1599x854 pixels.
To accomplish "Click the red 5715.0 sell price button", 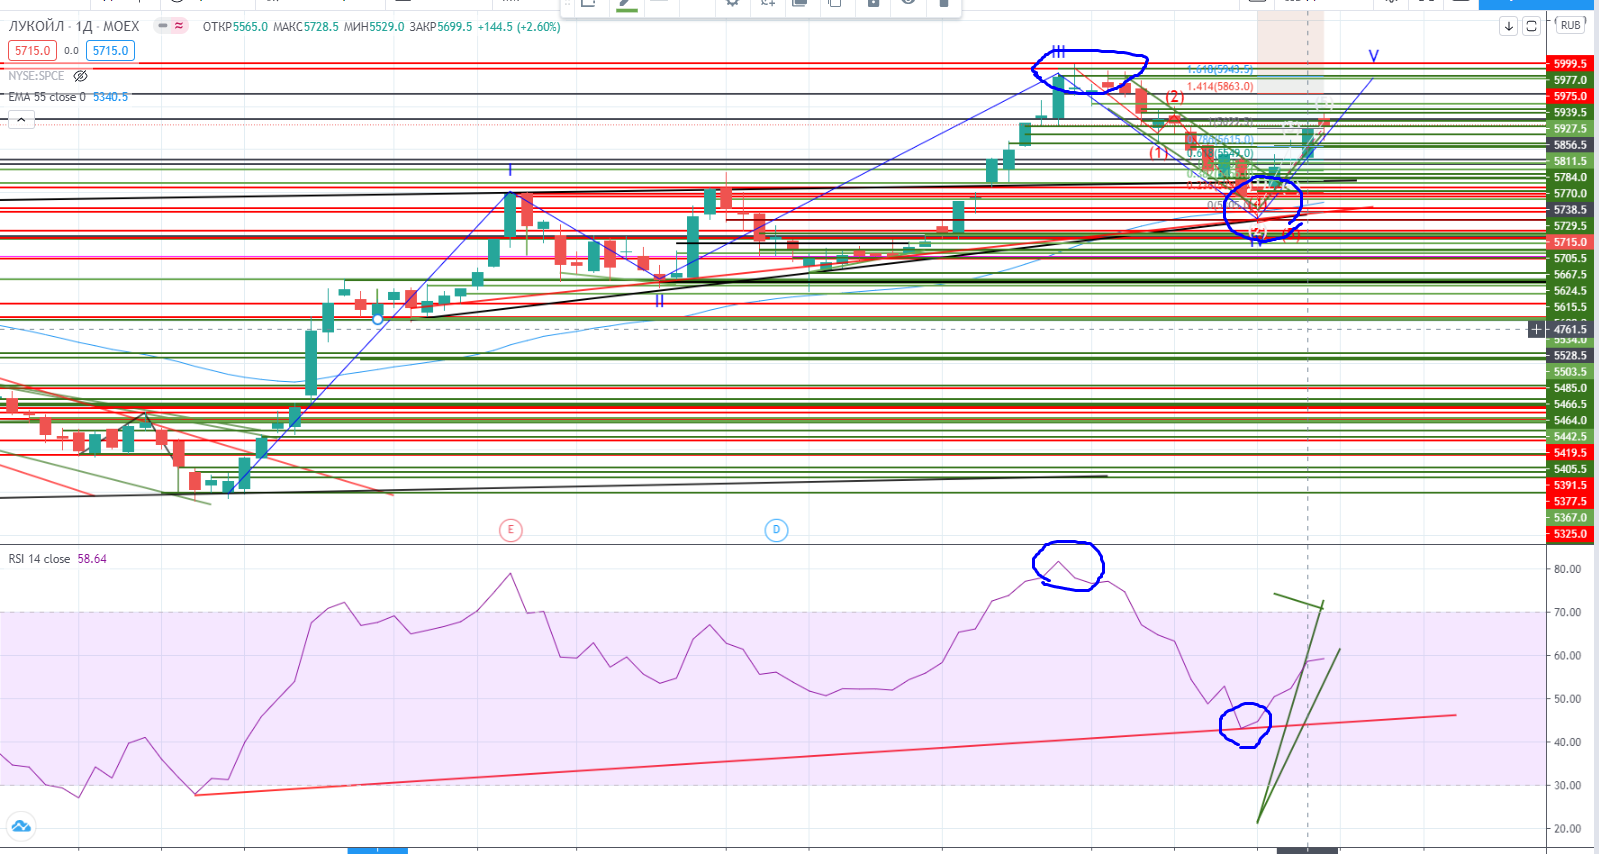I will [32, 51].
